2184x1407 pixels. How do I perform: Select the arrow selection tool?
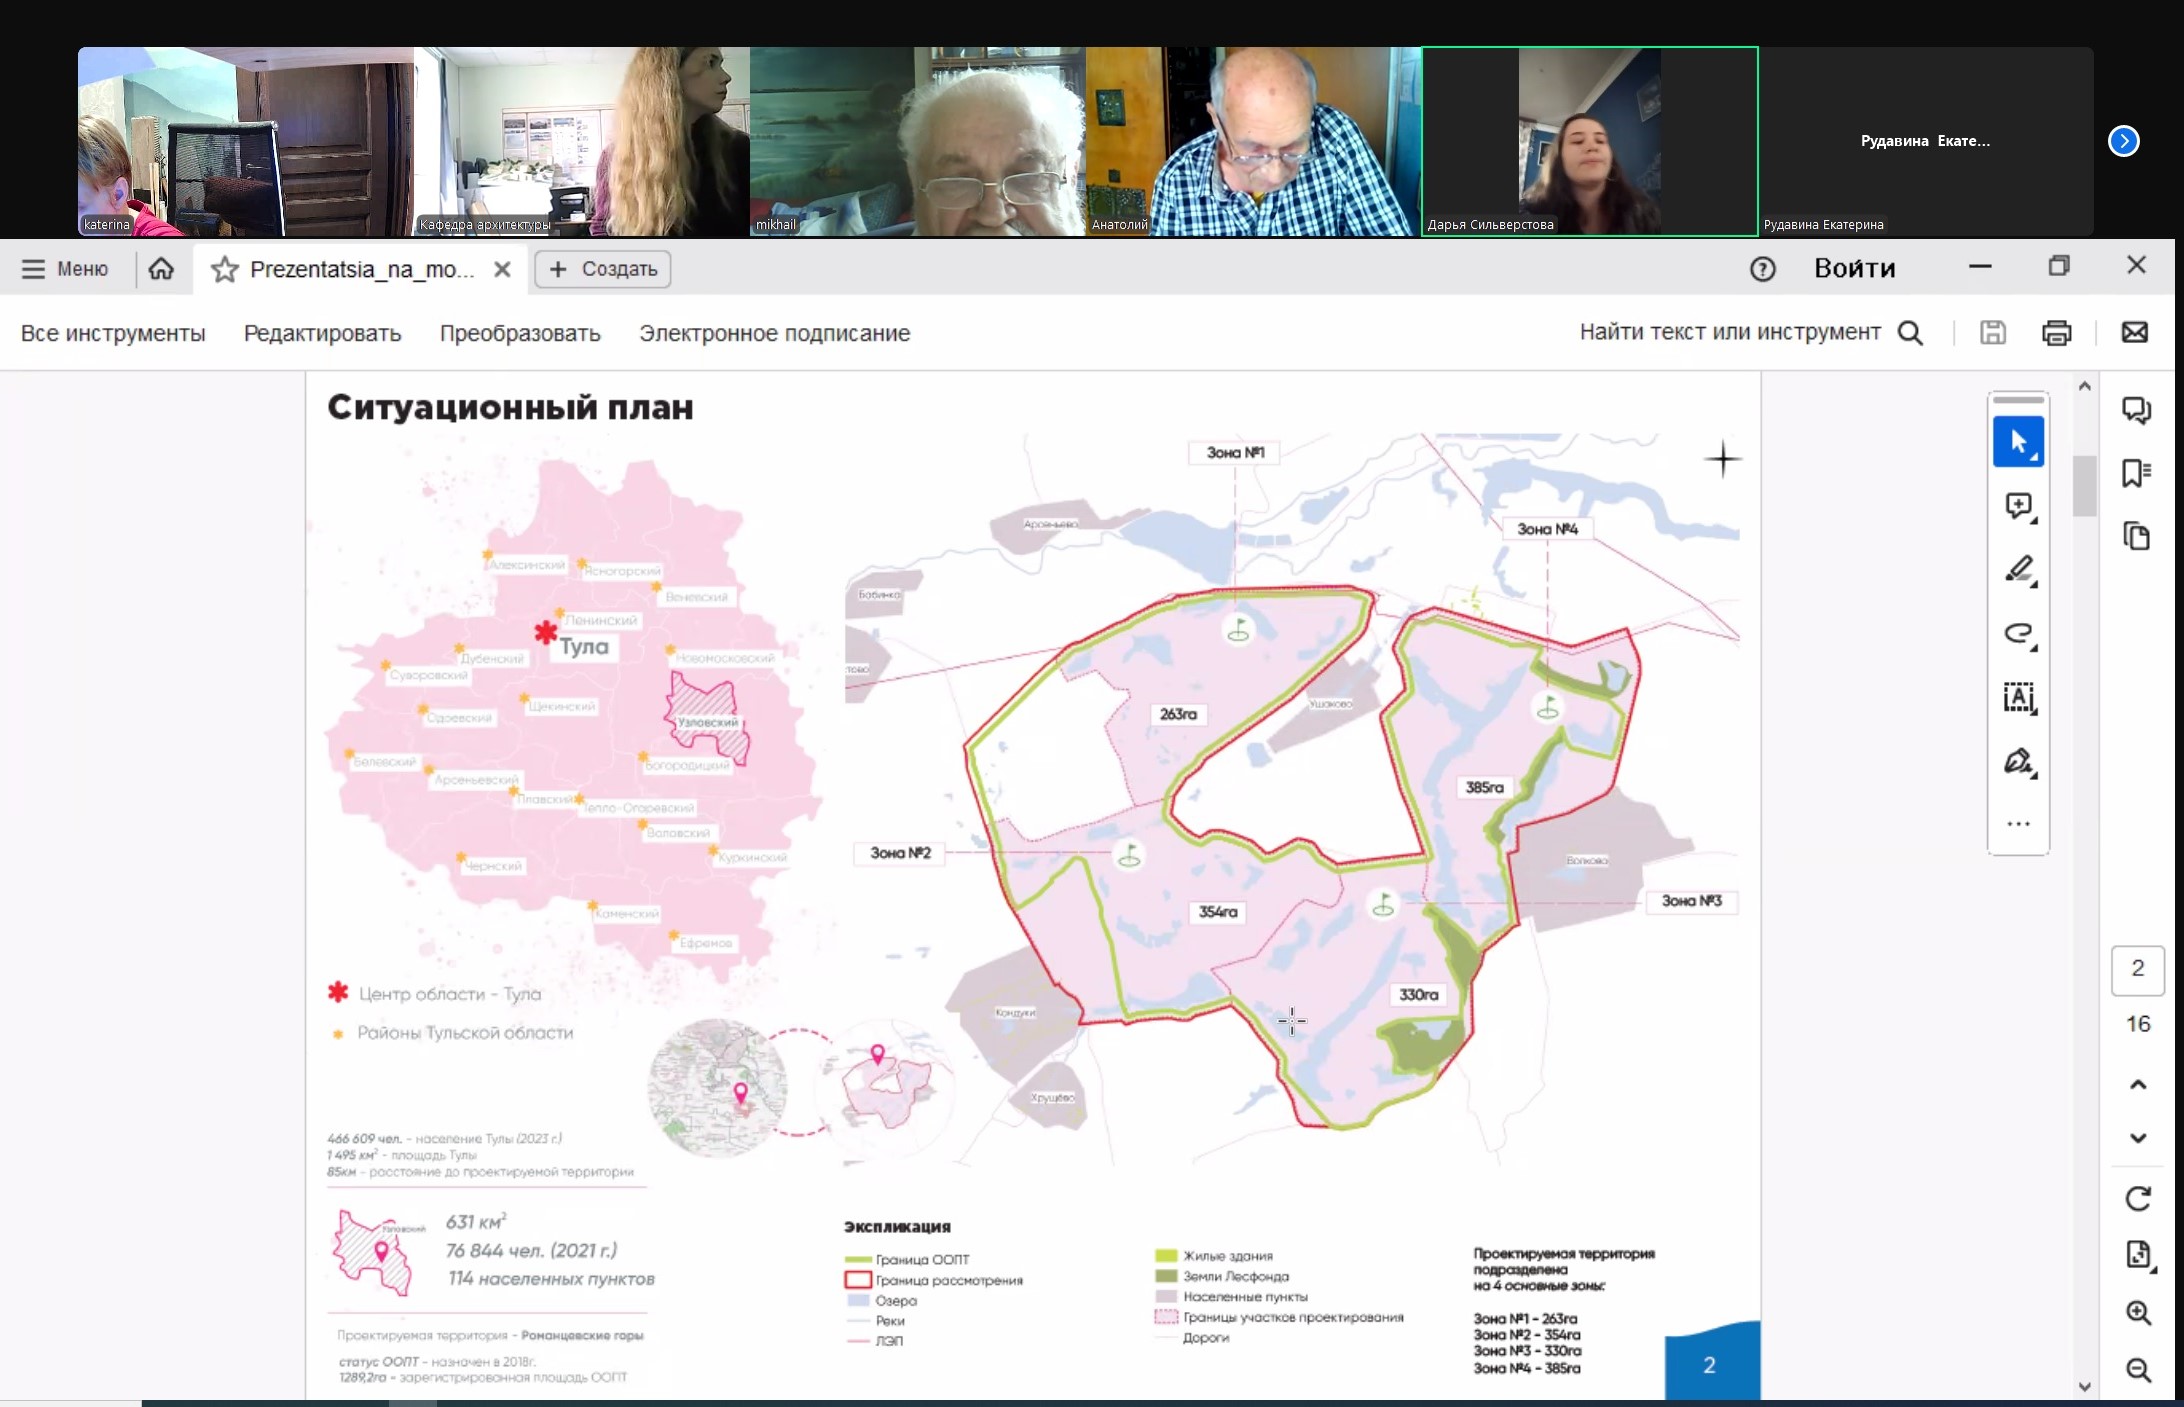[2018, 442]
